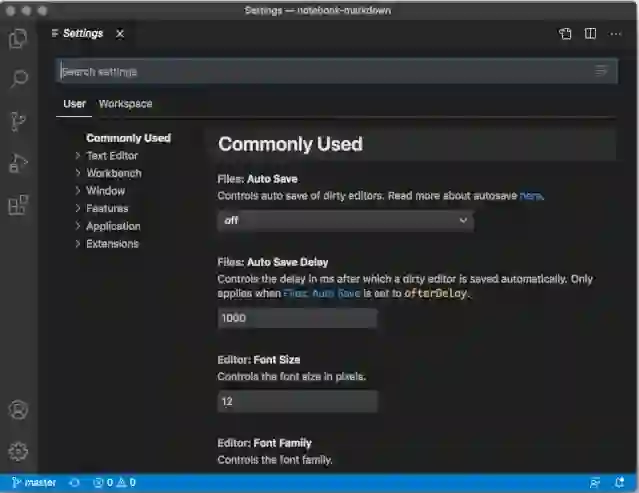
Task: Open the More Actions ellipsis menu
Action: click(615, 34)
